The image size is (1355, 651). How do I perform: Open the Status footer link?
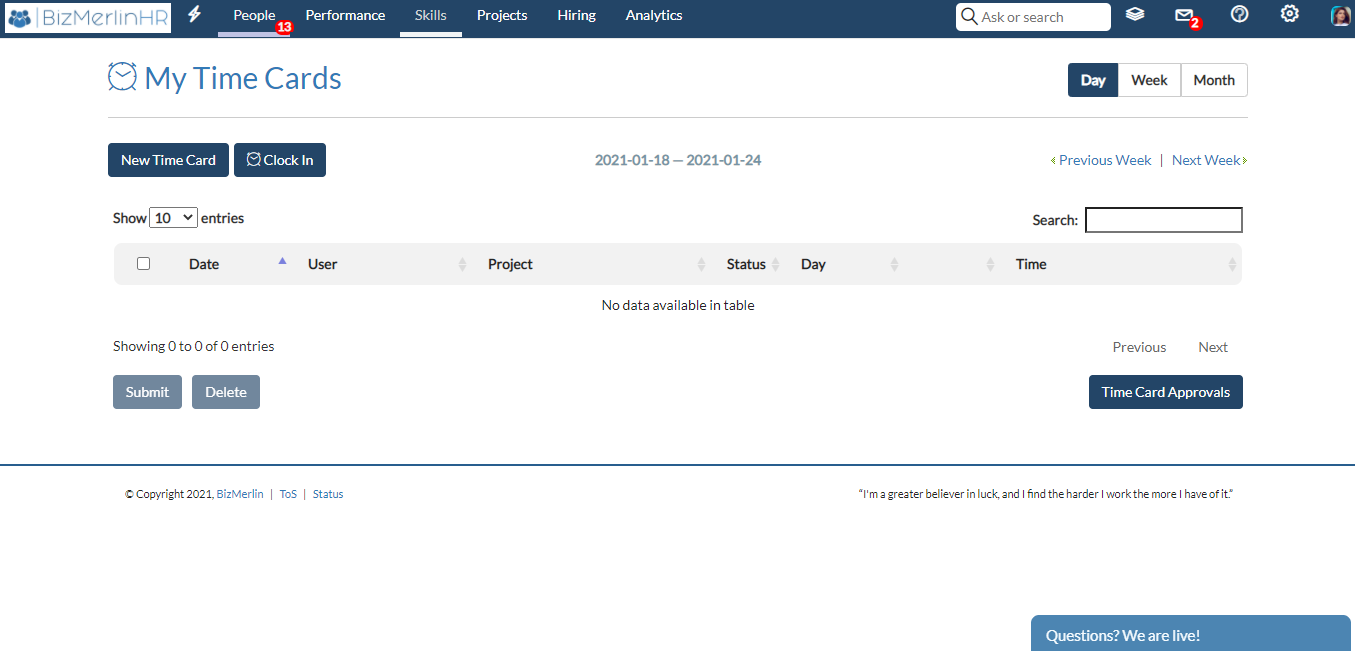[328, 494]
